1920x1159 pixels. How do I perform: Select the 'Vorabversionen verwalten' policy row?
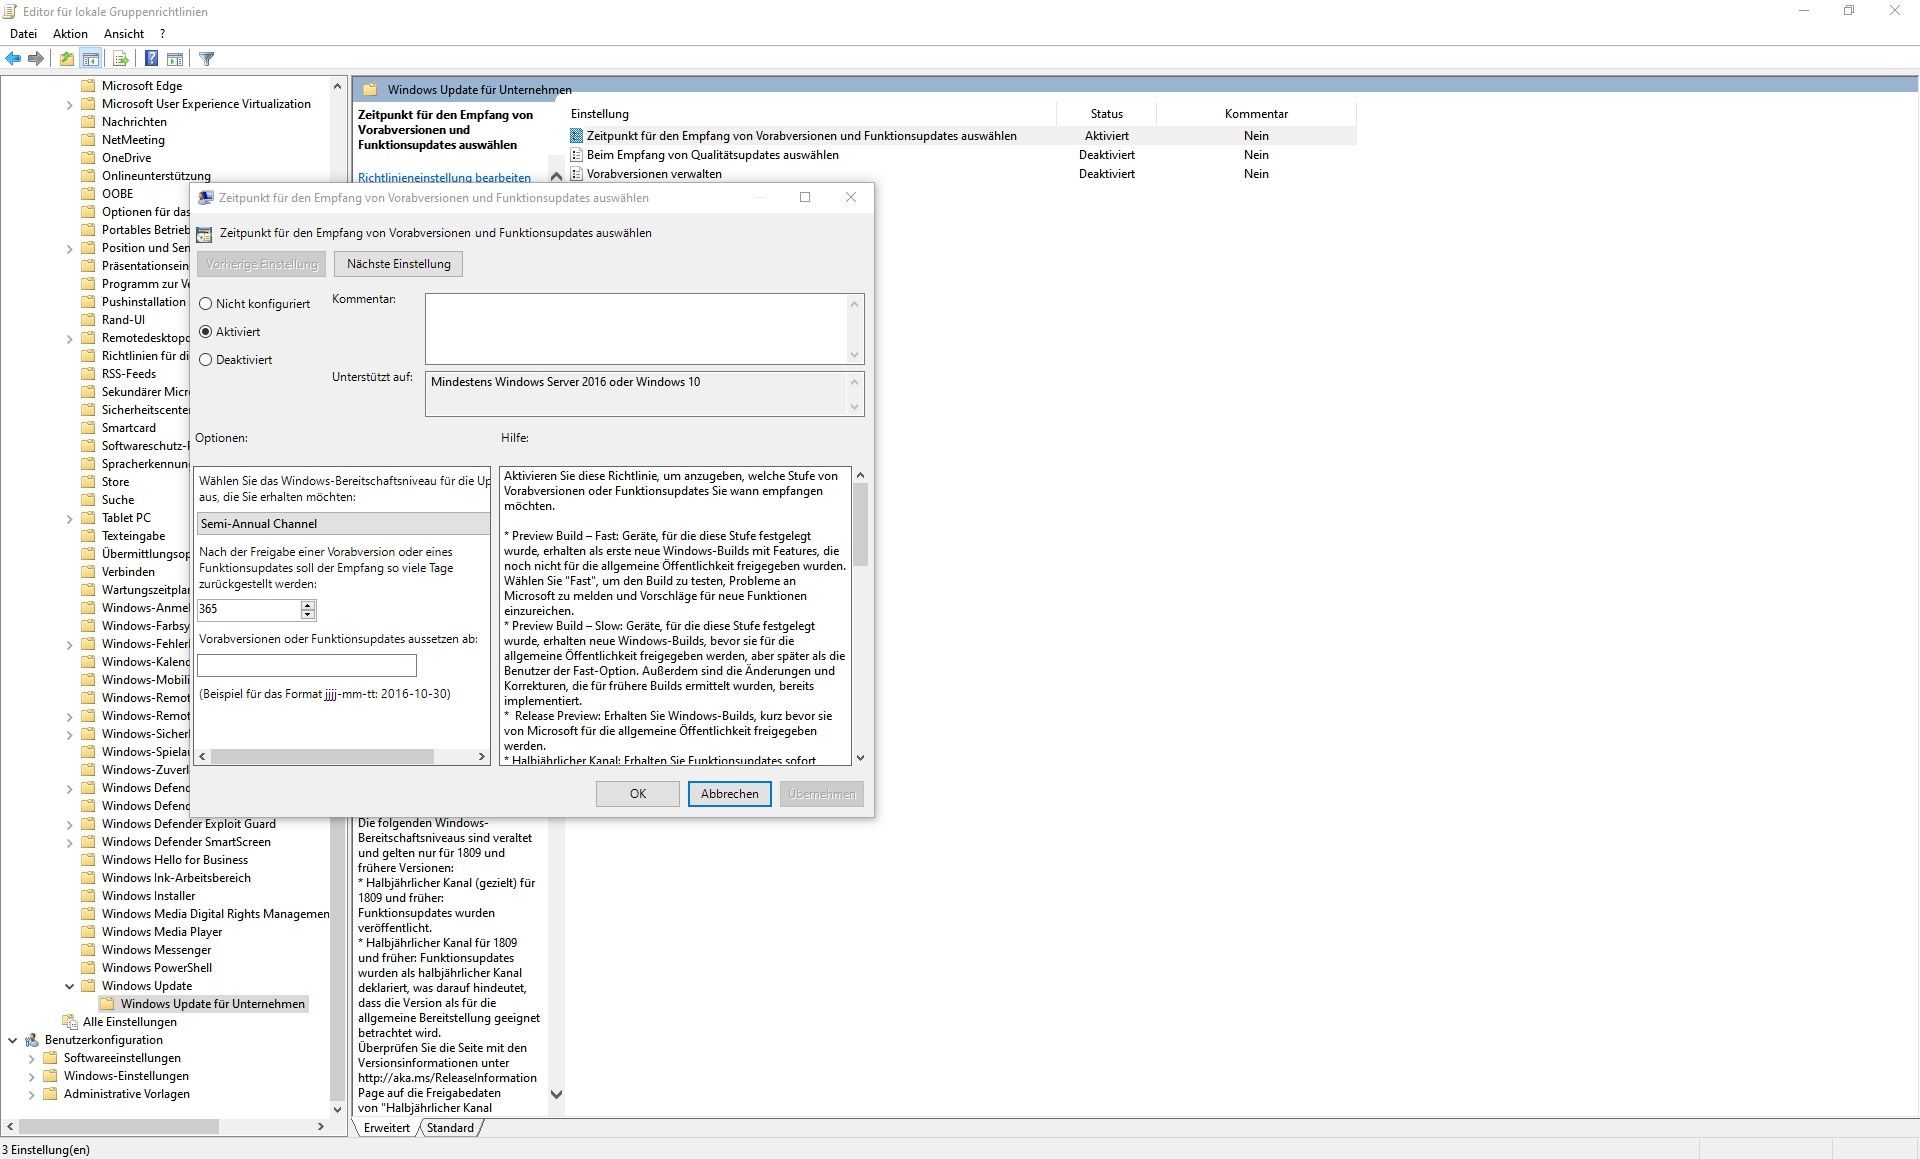962,174
